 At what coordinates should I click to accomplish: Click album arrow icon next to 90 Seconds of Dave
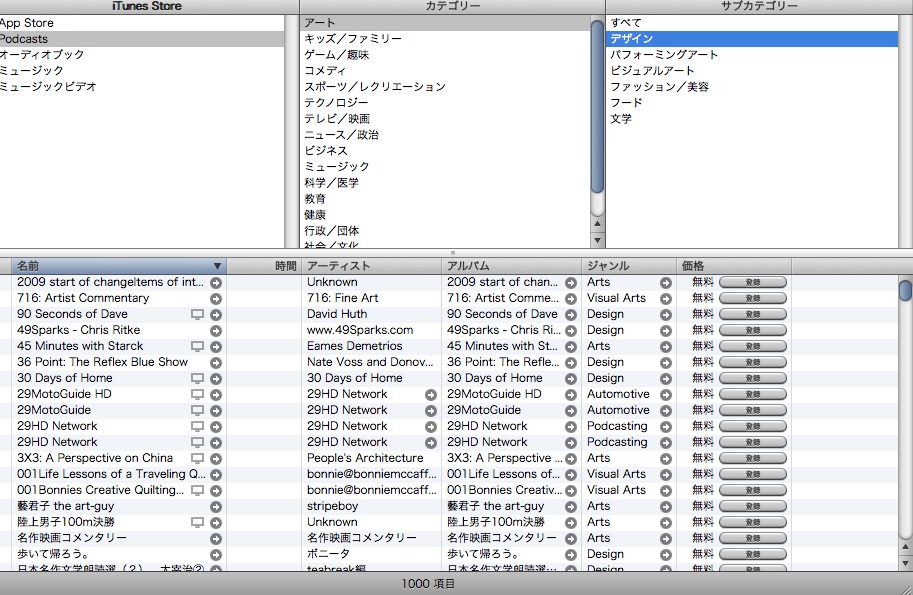coord(571,314)
